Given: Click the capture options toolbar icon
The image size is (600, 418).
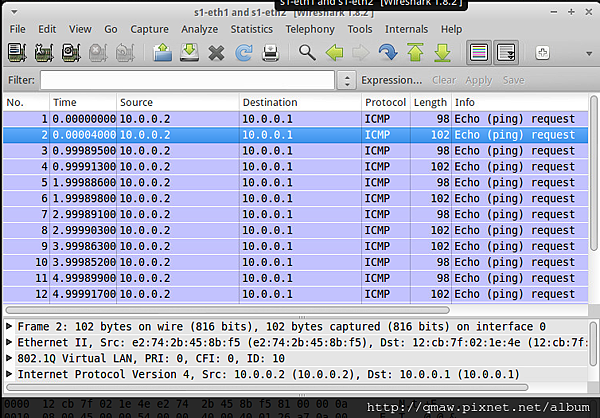Looking at the screenshot, I should click(x=45, y=53).
